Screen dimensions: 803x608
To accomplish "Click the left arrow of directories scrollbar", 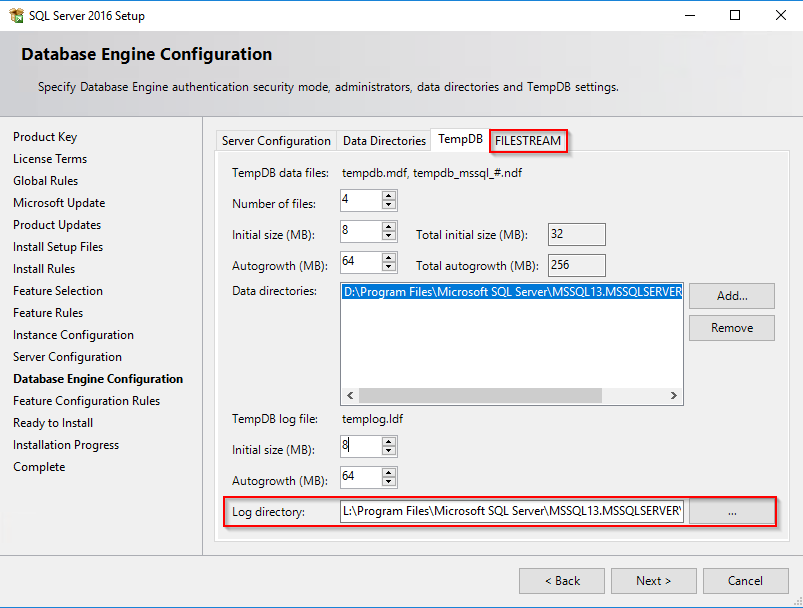I will pyautogui.click(x=350, y=395).
